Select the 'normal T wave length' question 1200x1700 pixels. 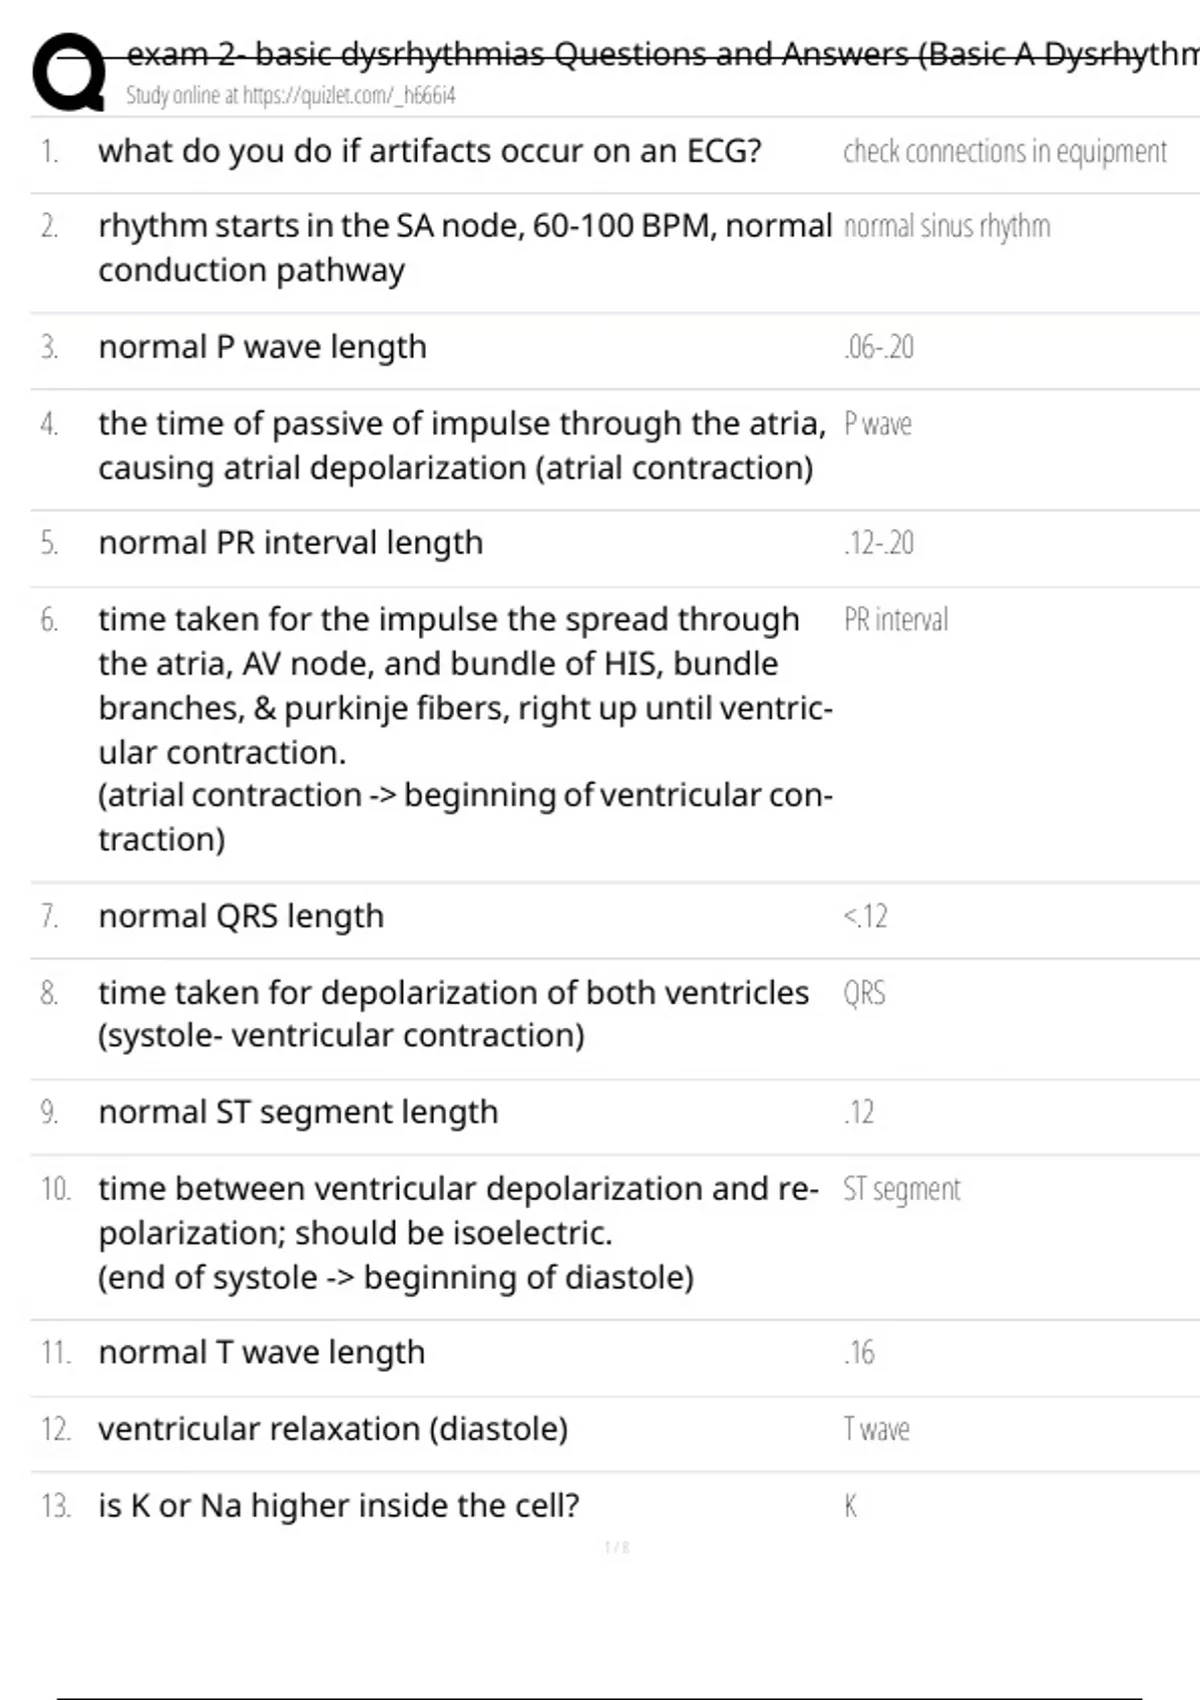tap(261, 1352)
